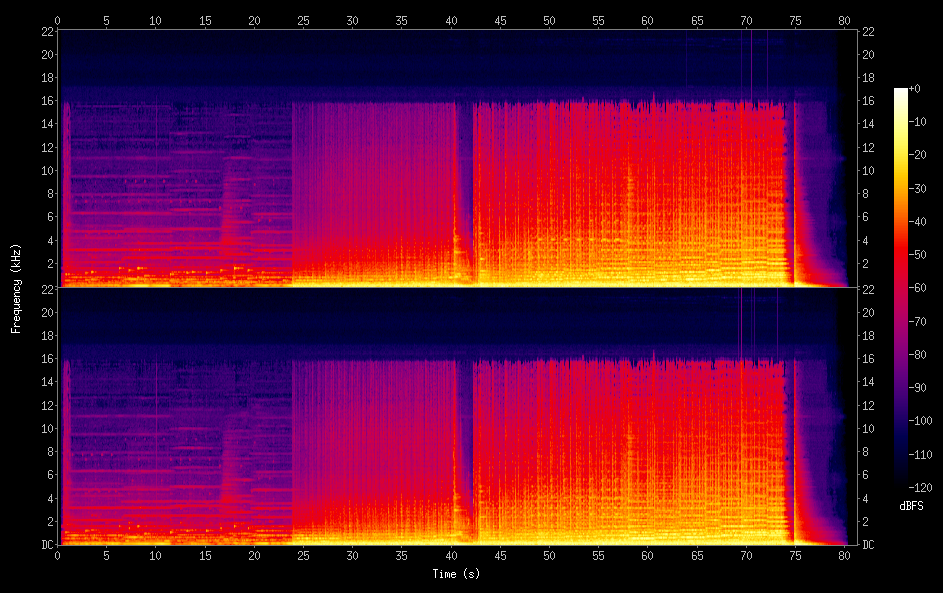Click the dBFS label under the color scale
This screenshot has height=593, width=943.
click(911, 507)
